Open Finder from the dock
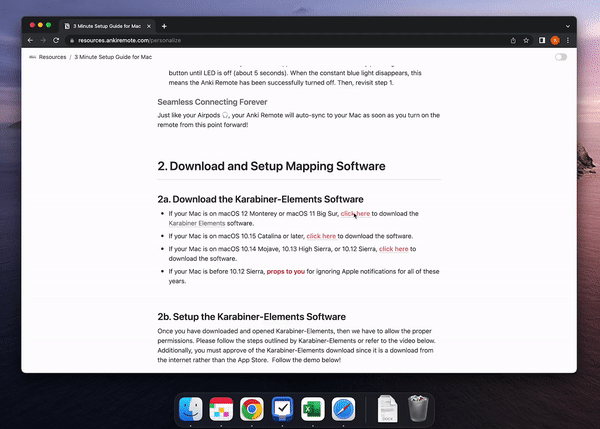The height and width of the screenshot is (429, 600). (191, 409)
